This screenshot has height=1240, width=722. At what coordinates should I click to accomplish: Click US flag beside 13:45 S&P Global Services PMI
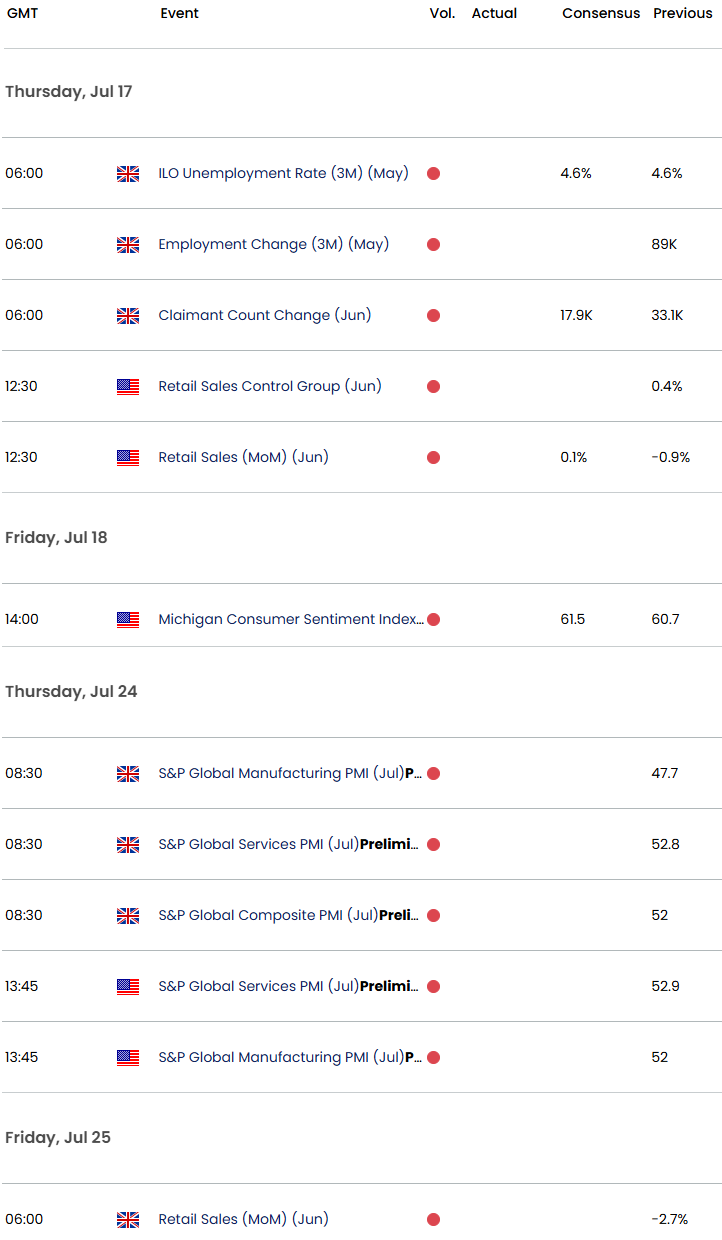pyautogui.click(x=128, y=987)
